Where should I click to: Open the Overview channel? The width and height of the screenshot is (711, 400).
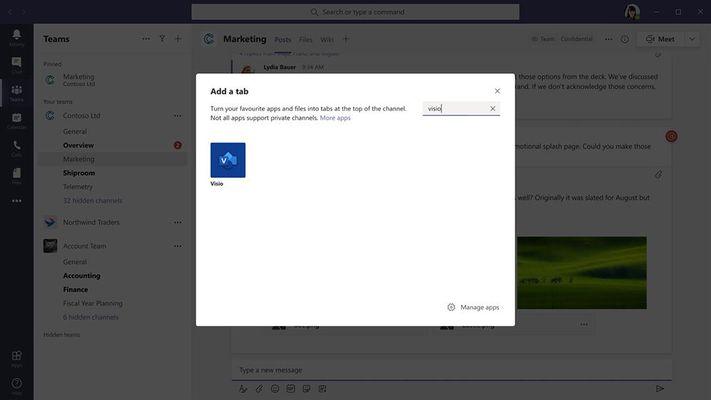coord(78,146)
